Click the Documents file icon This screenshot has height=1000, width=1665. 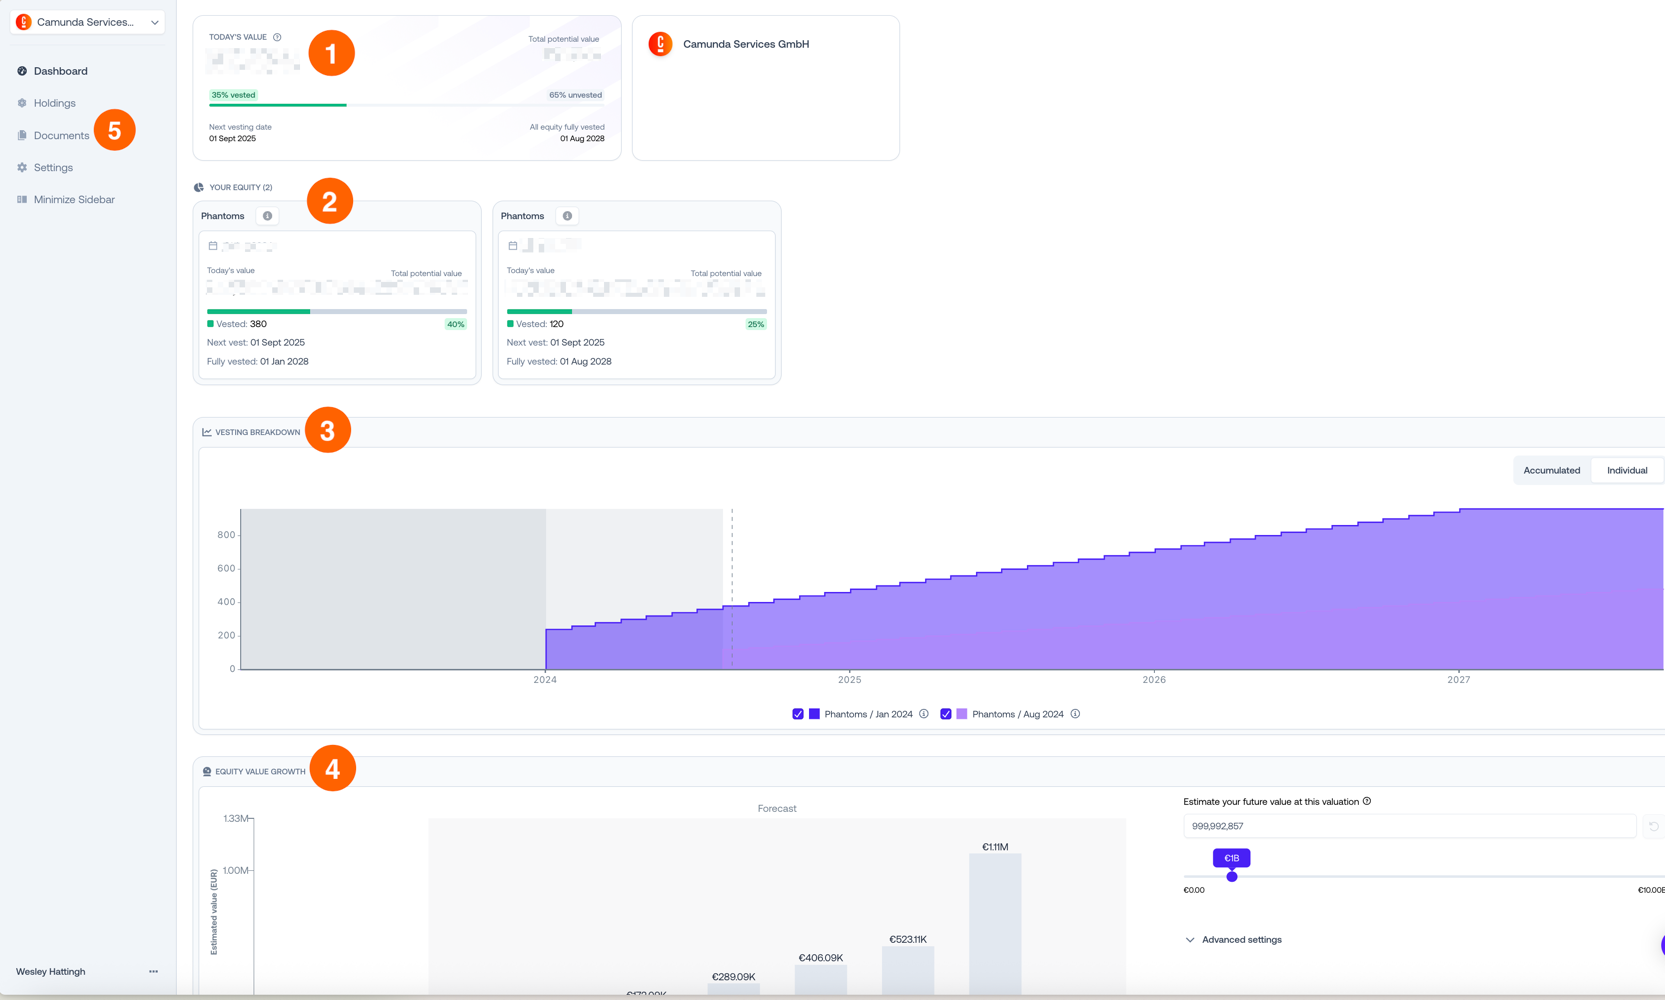coord(22,135)
